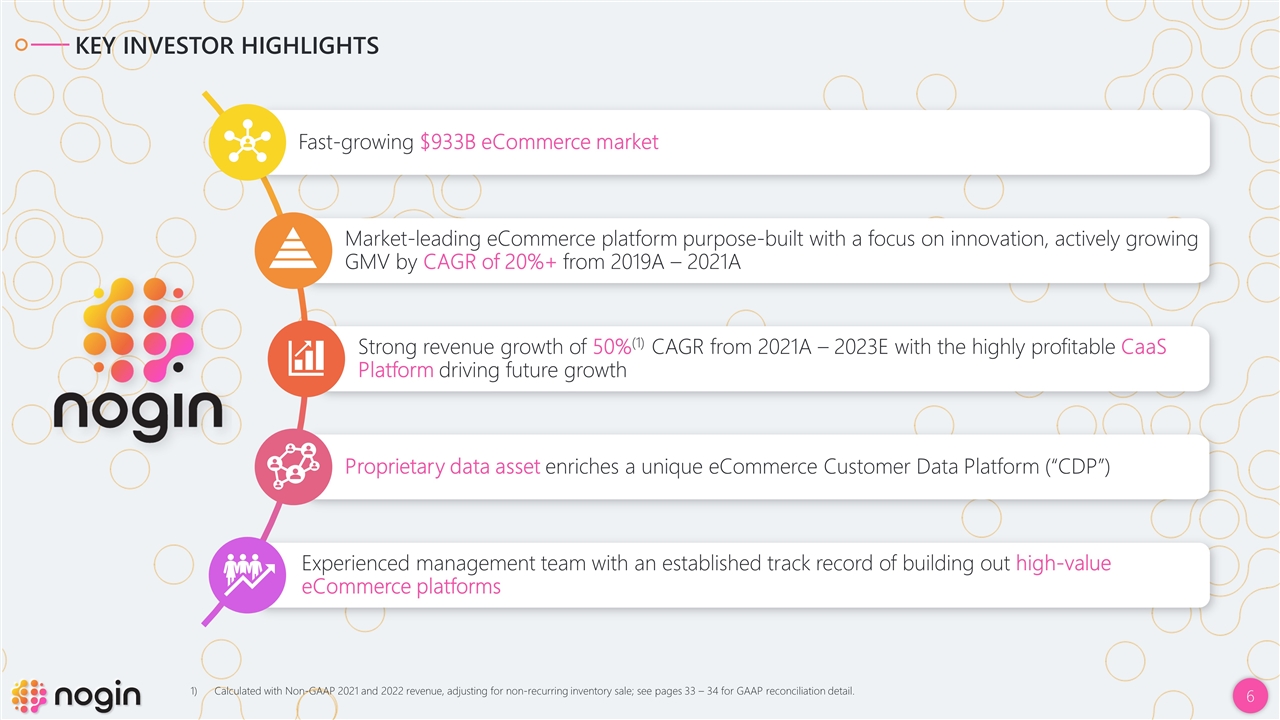Screen dimensions: 1280x720
Task: Click the "Proprietary data asset" highlighted text
Action: point(442,467)
